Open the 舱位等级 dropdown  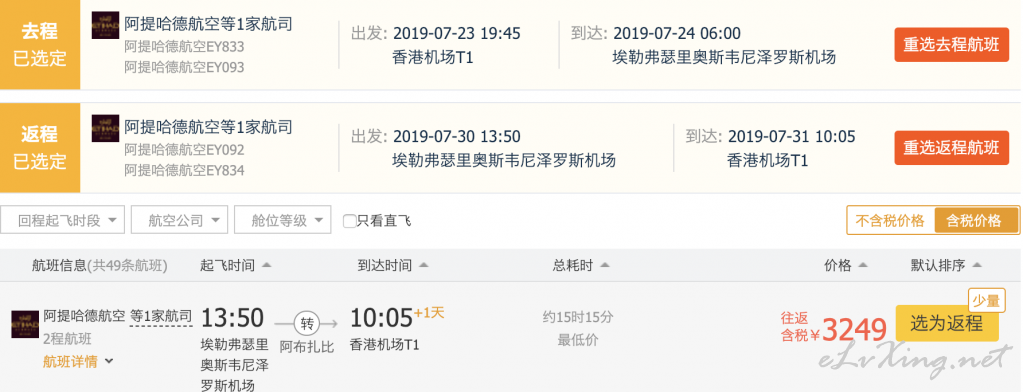(282, 220)
